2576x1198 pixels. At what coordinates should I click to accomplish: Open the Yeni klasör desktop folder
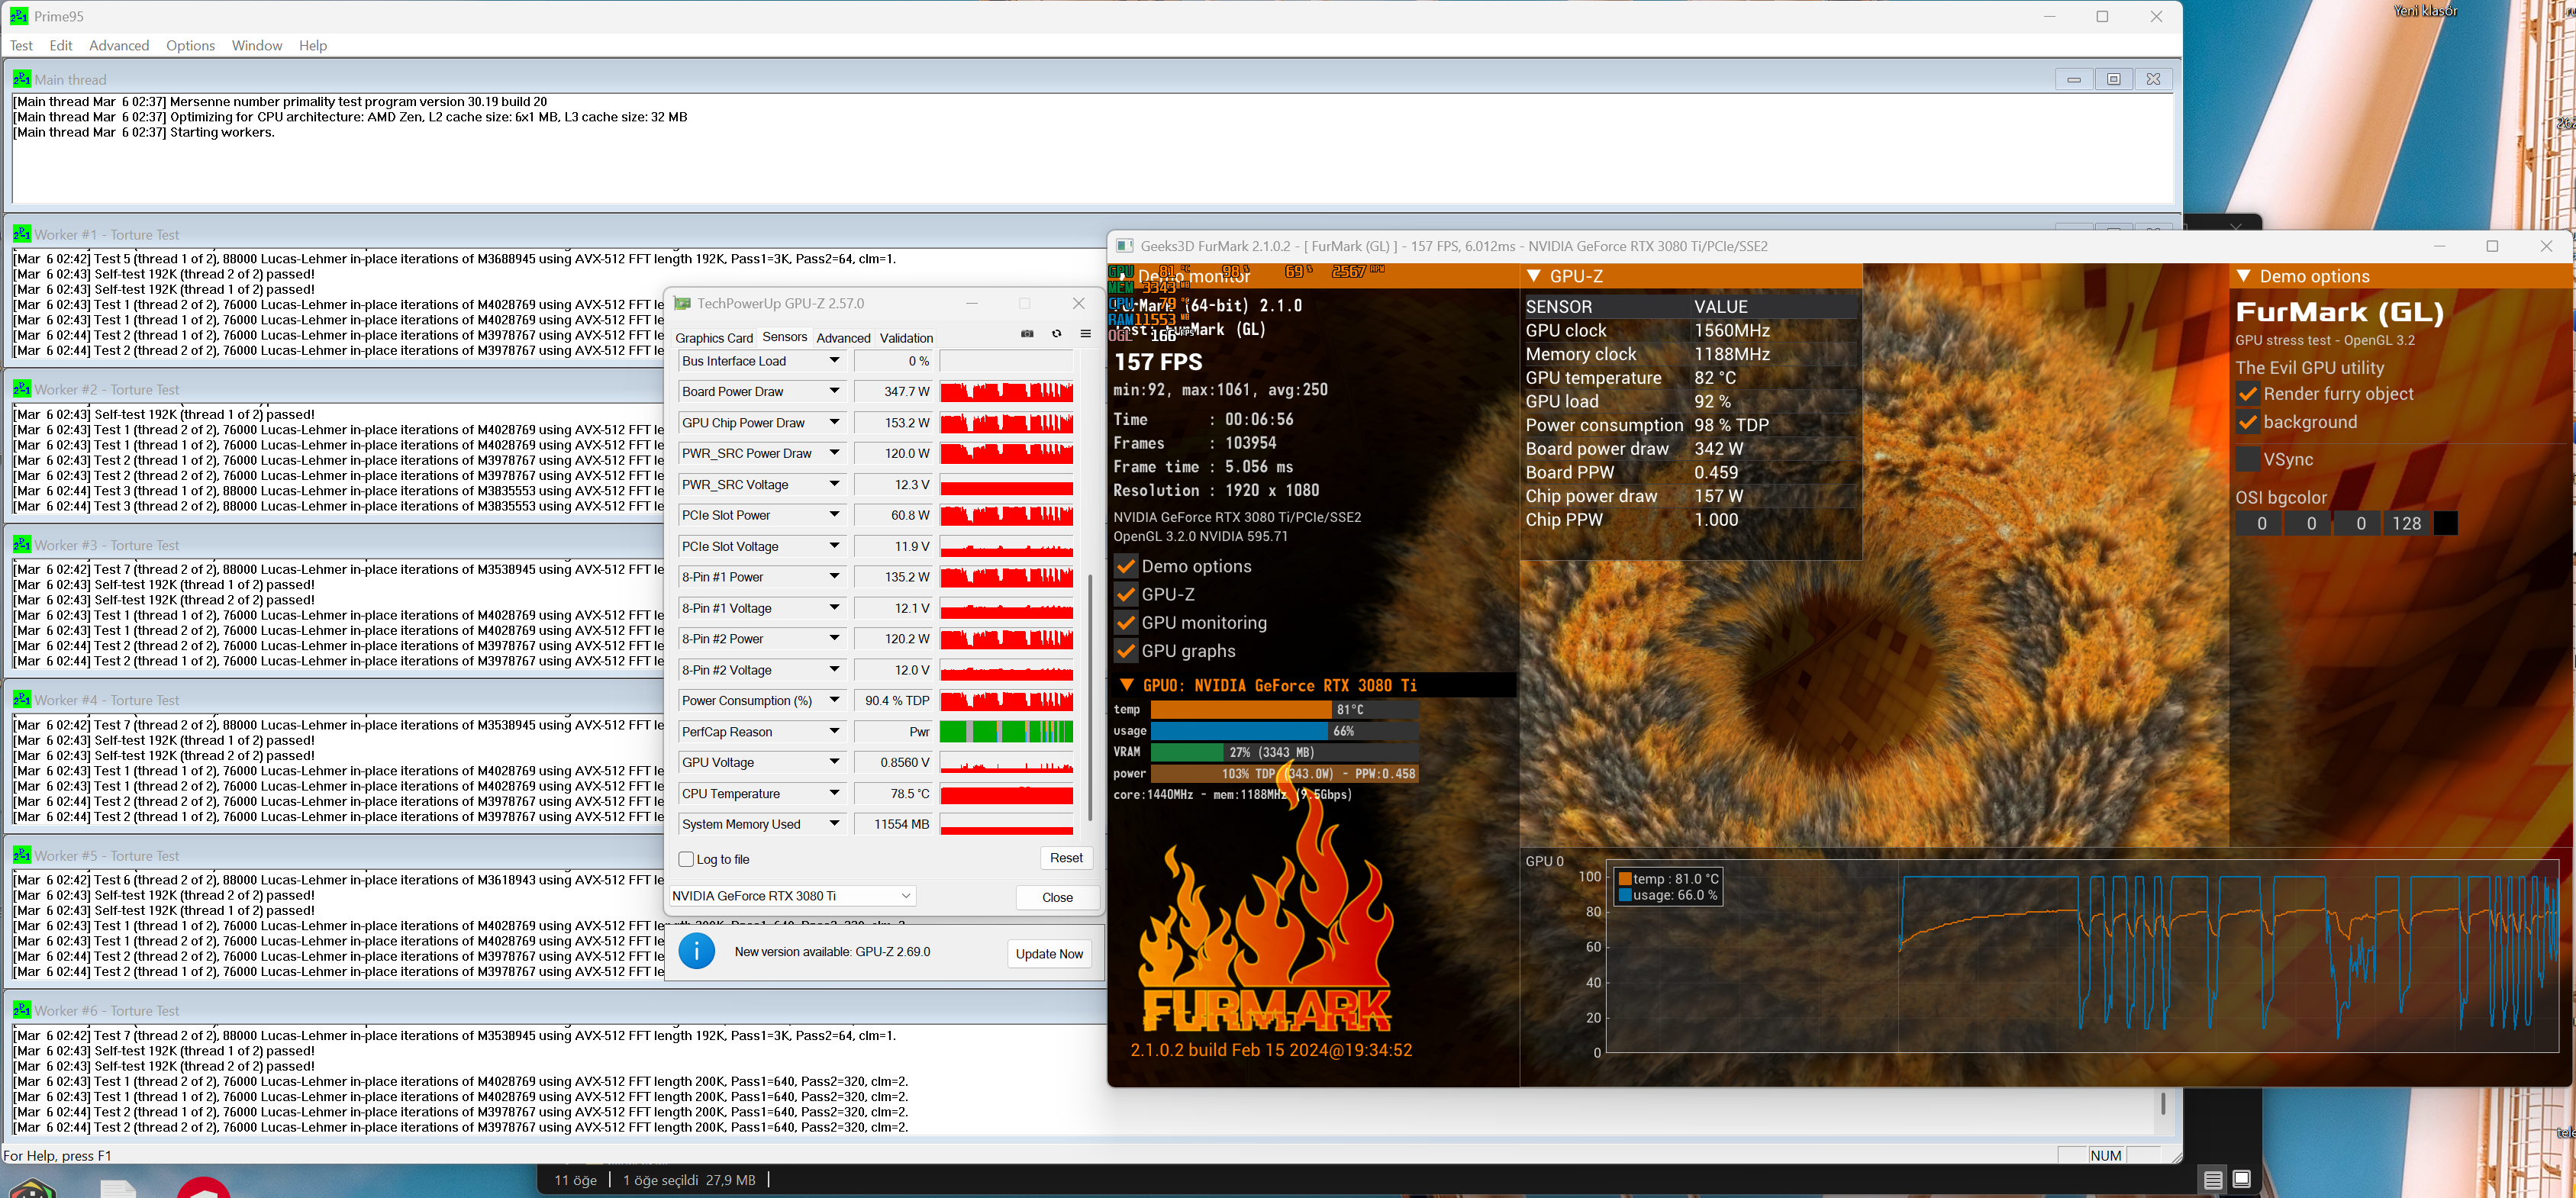tap(2425, 11)
